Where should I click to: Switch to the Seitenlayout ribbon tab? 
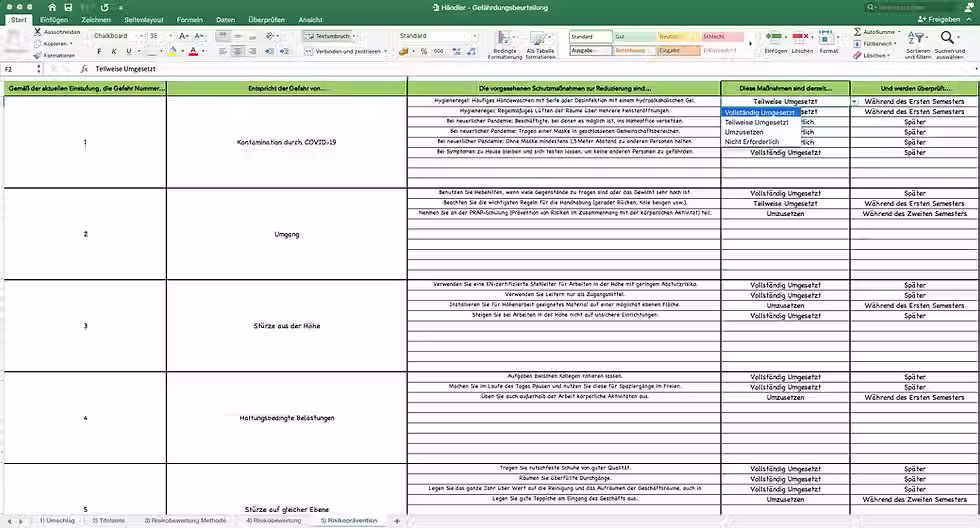144,19
